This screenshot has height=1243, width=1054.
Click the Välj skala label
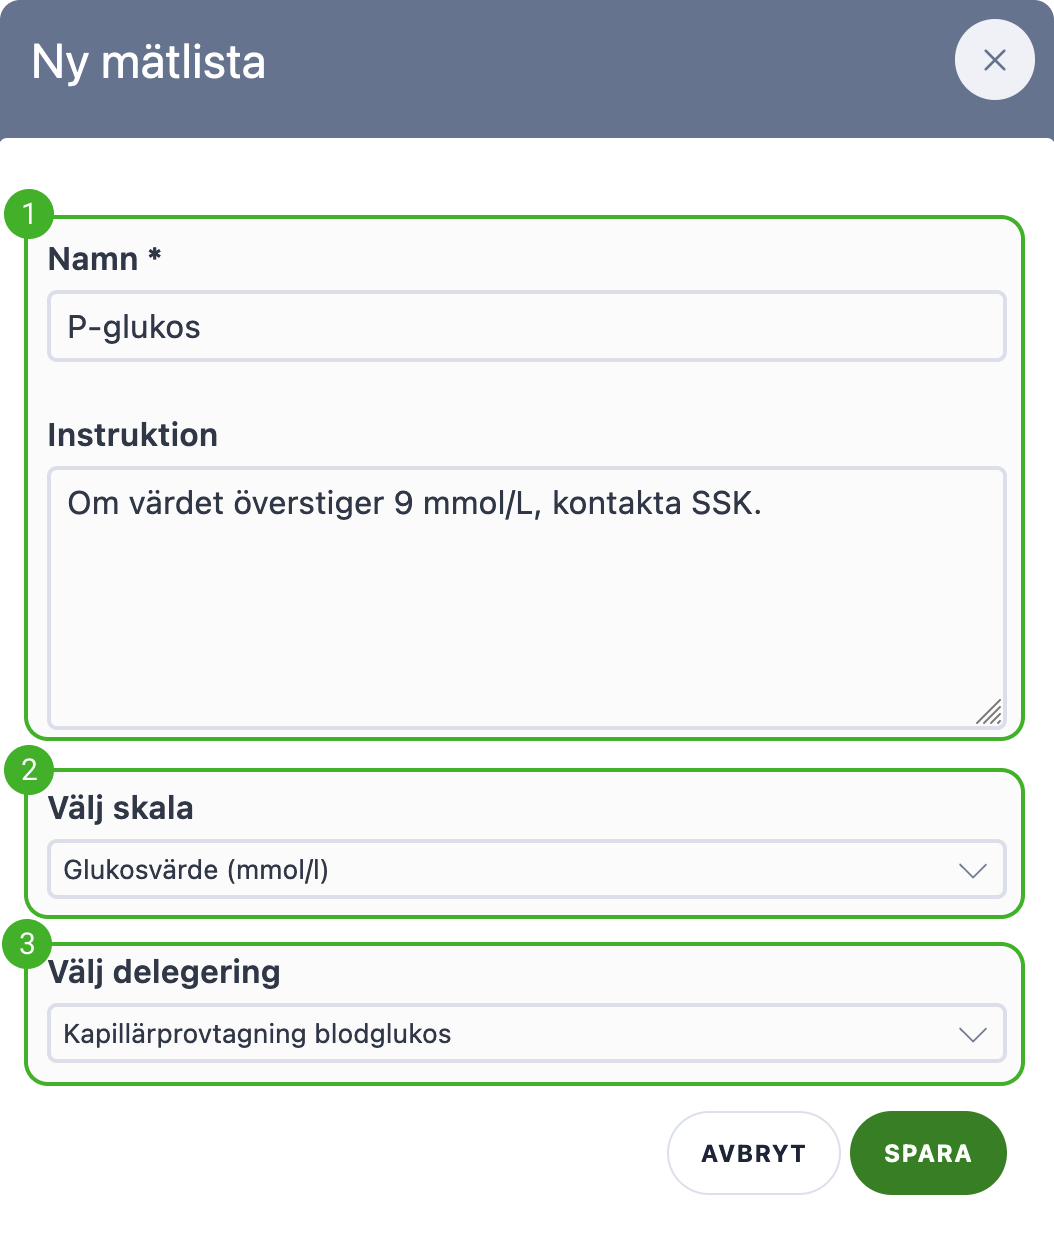(121, 808)
